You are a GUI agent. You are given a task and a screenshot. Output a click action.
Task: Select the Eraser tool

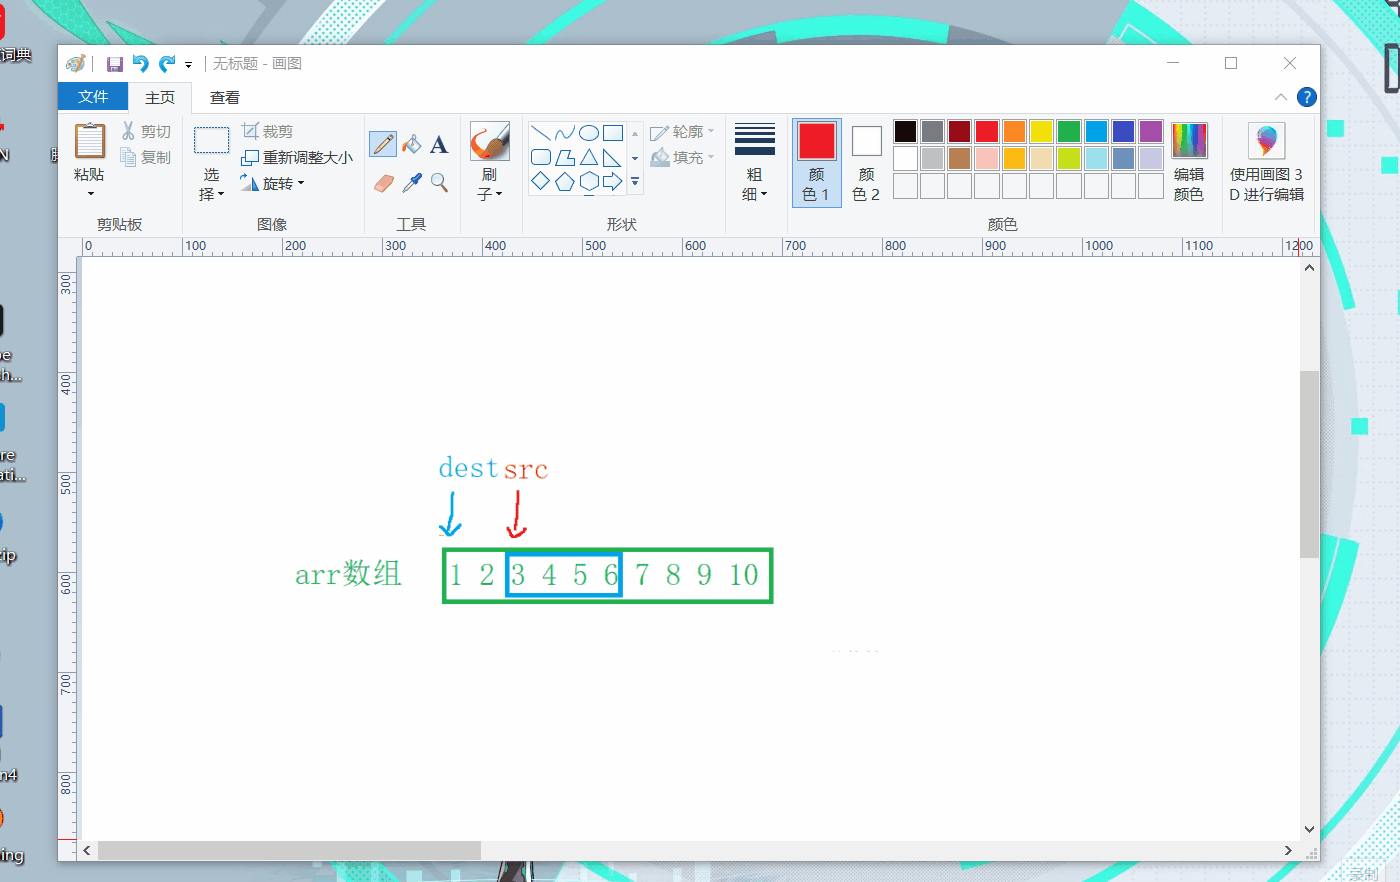[383, 182]
